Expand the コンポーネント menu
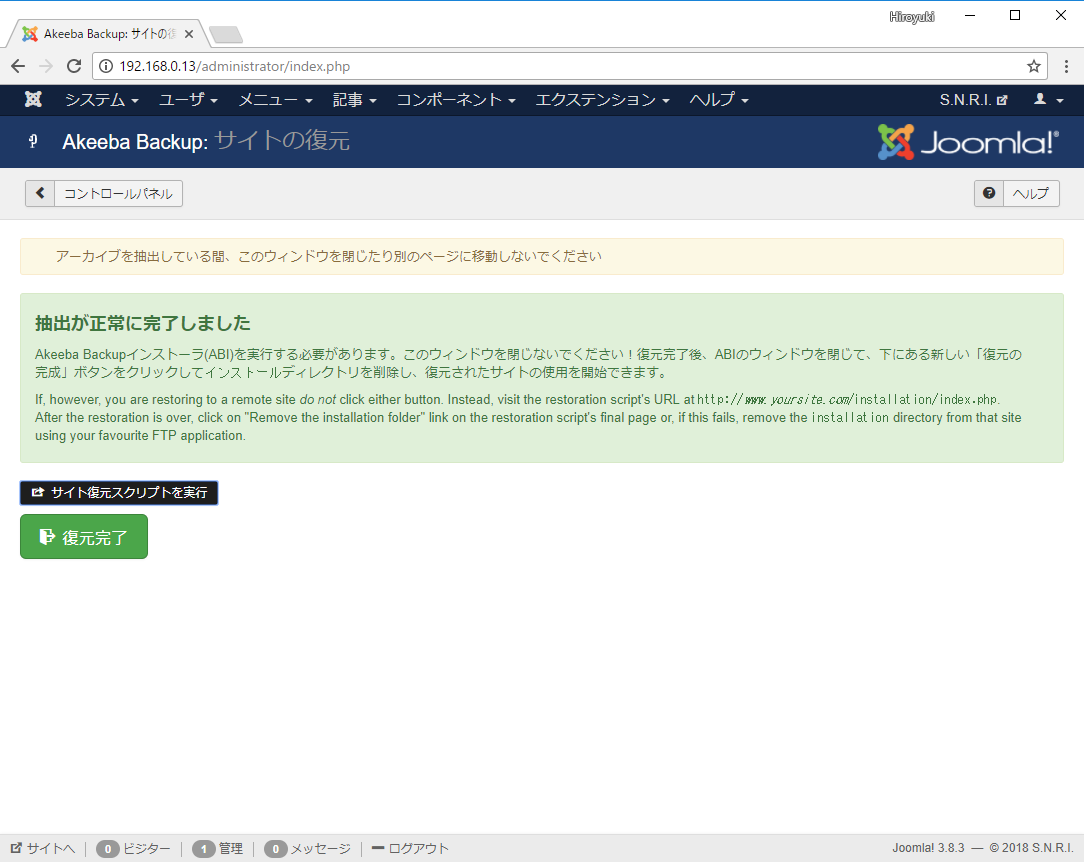1084x862 pixels. pyautogui.click(x=456, y=100)
